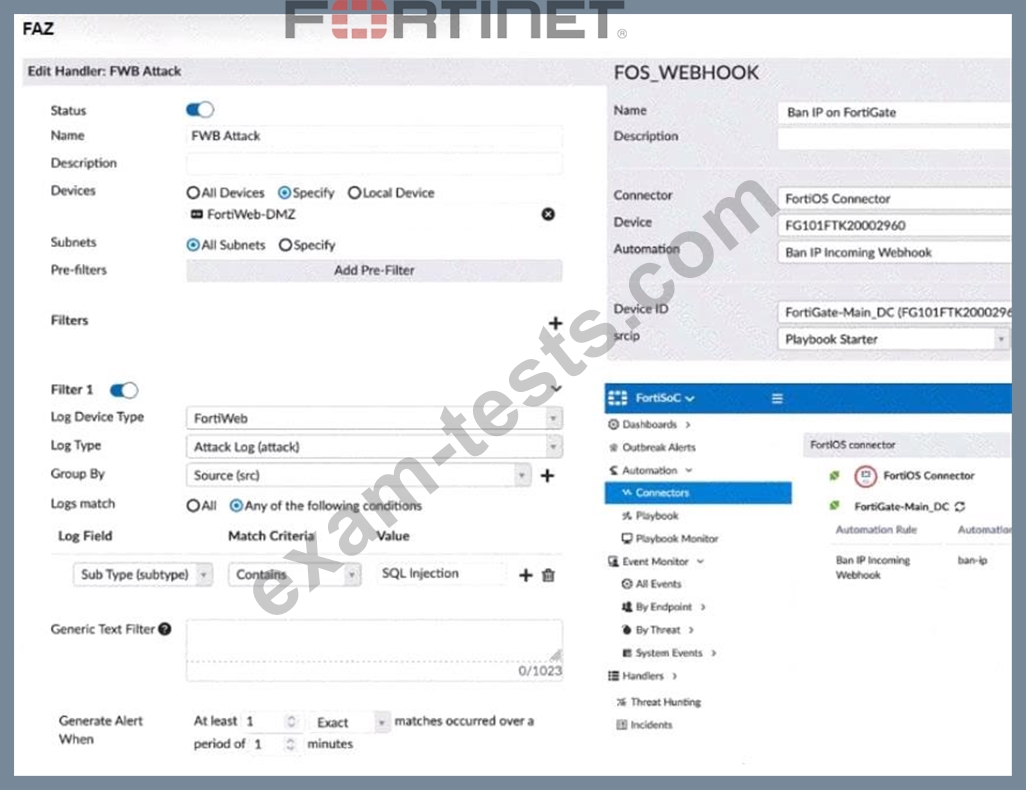Add a new log match condition row
The height and width of the screenshot is (790, 1026).
(525, 575)
